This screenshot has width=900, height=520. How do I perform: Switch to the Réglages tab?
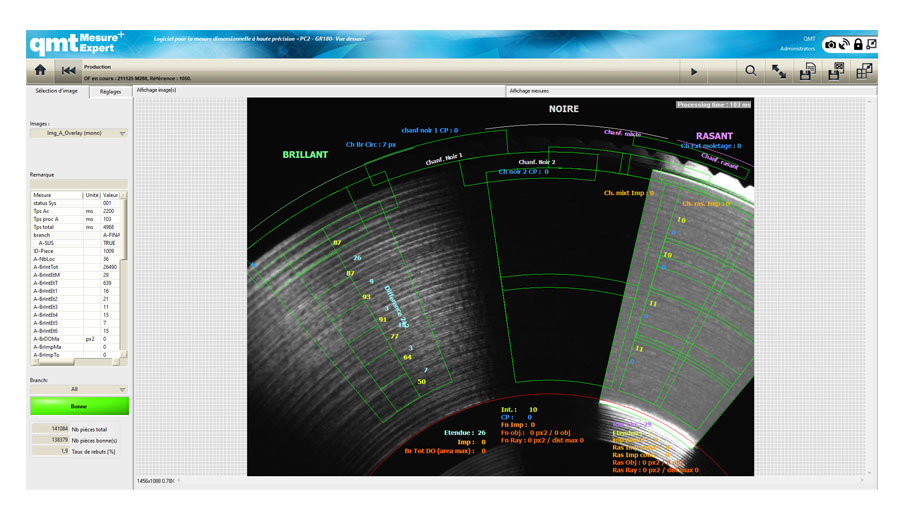[110, 91]
